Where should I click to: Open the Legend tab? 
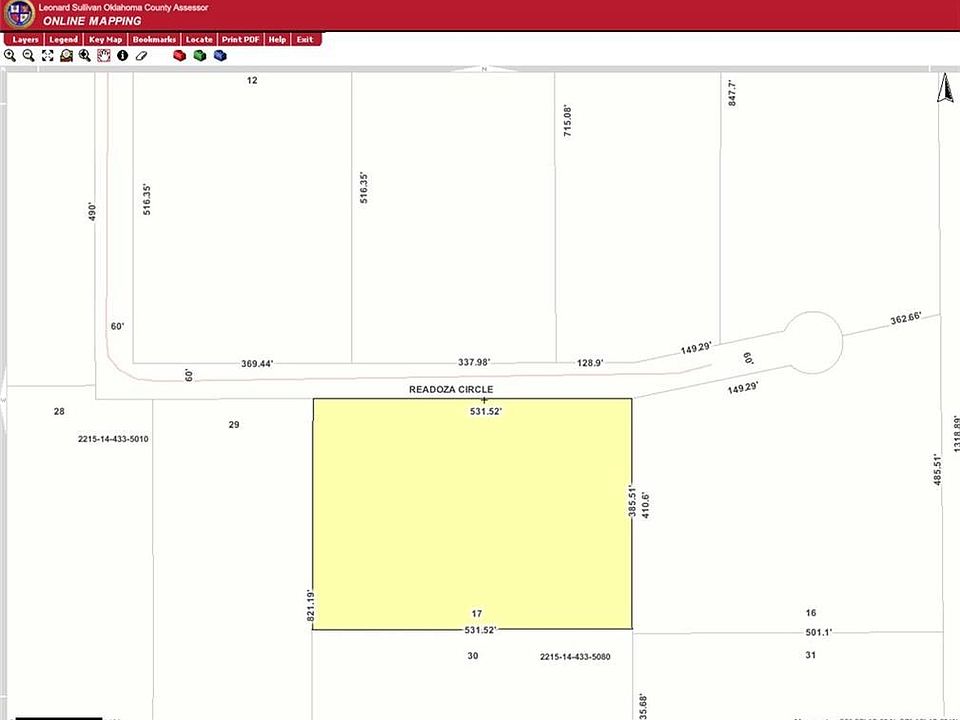pyautogui.click(x=63, y=39)
